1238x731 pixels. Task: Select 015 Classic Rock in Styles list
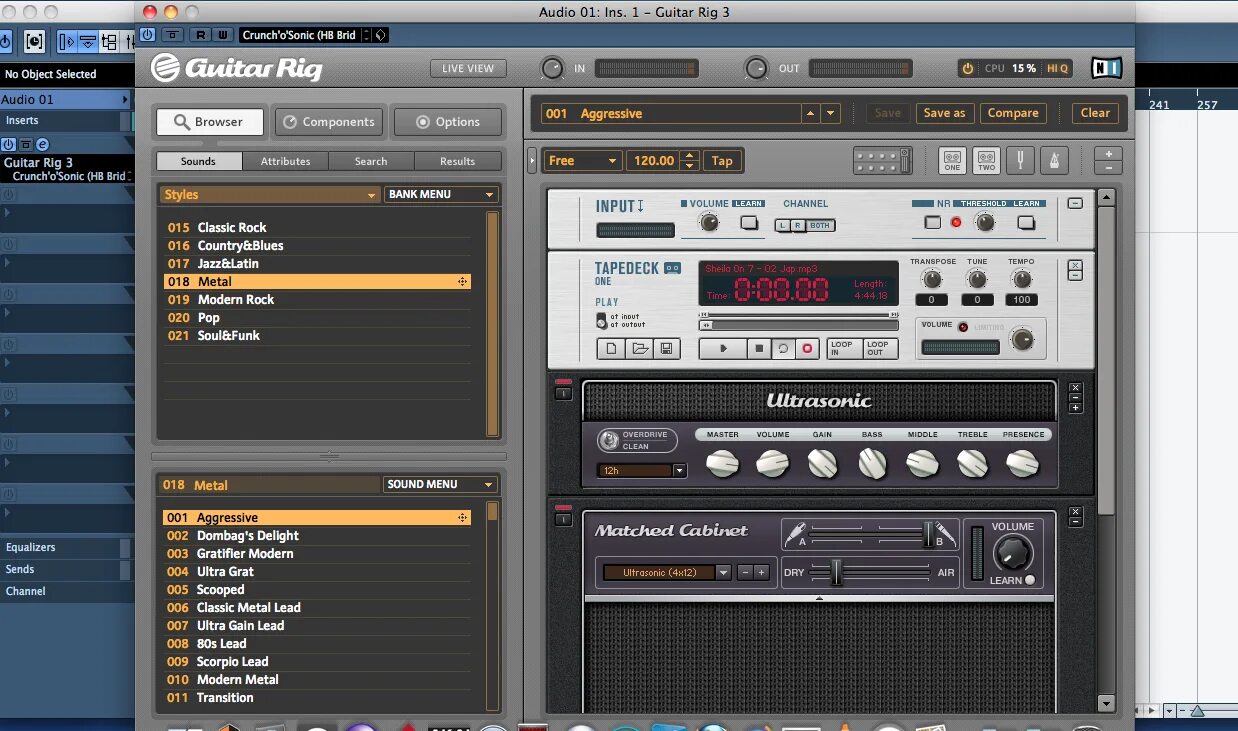coord(317,227)
